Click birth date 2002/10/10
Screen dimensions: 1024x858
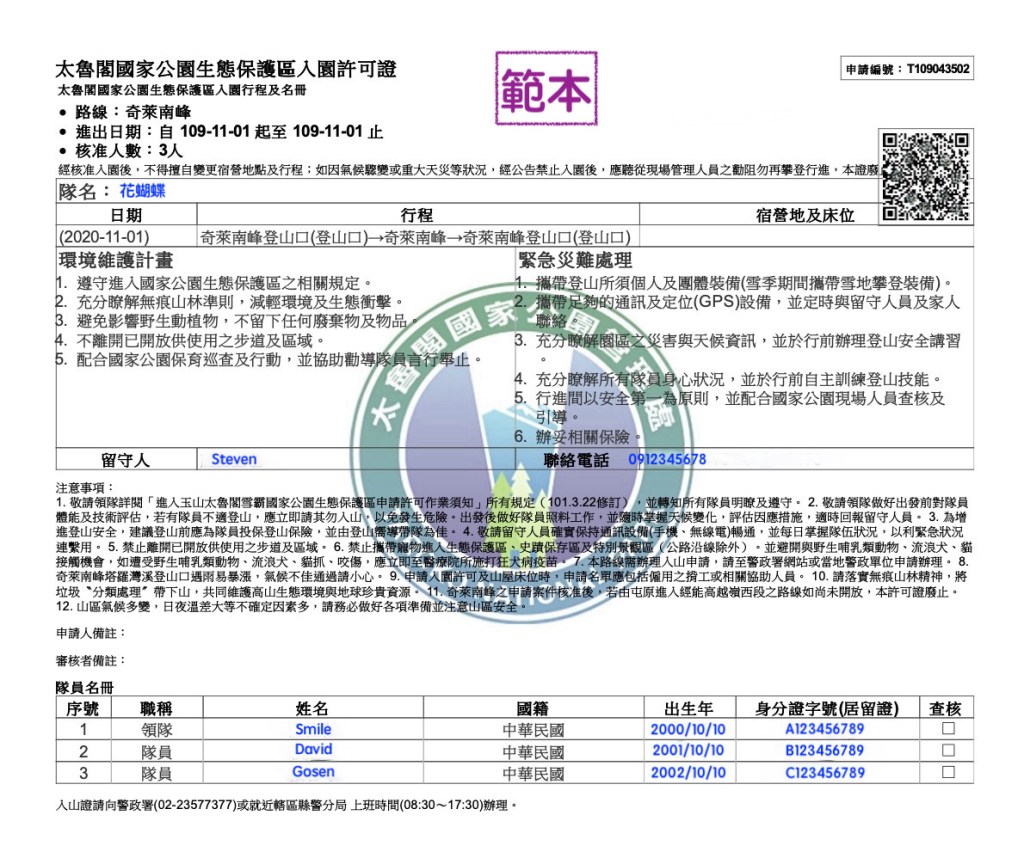click(x=688, y=772)
